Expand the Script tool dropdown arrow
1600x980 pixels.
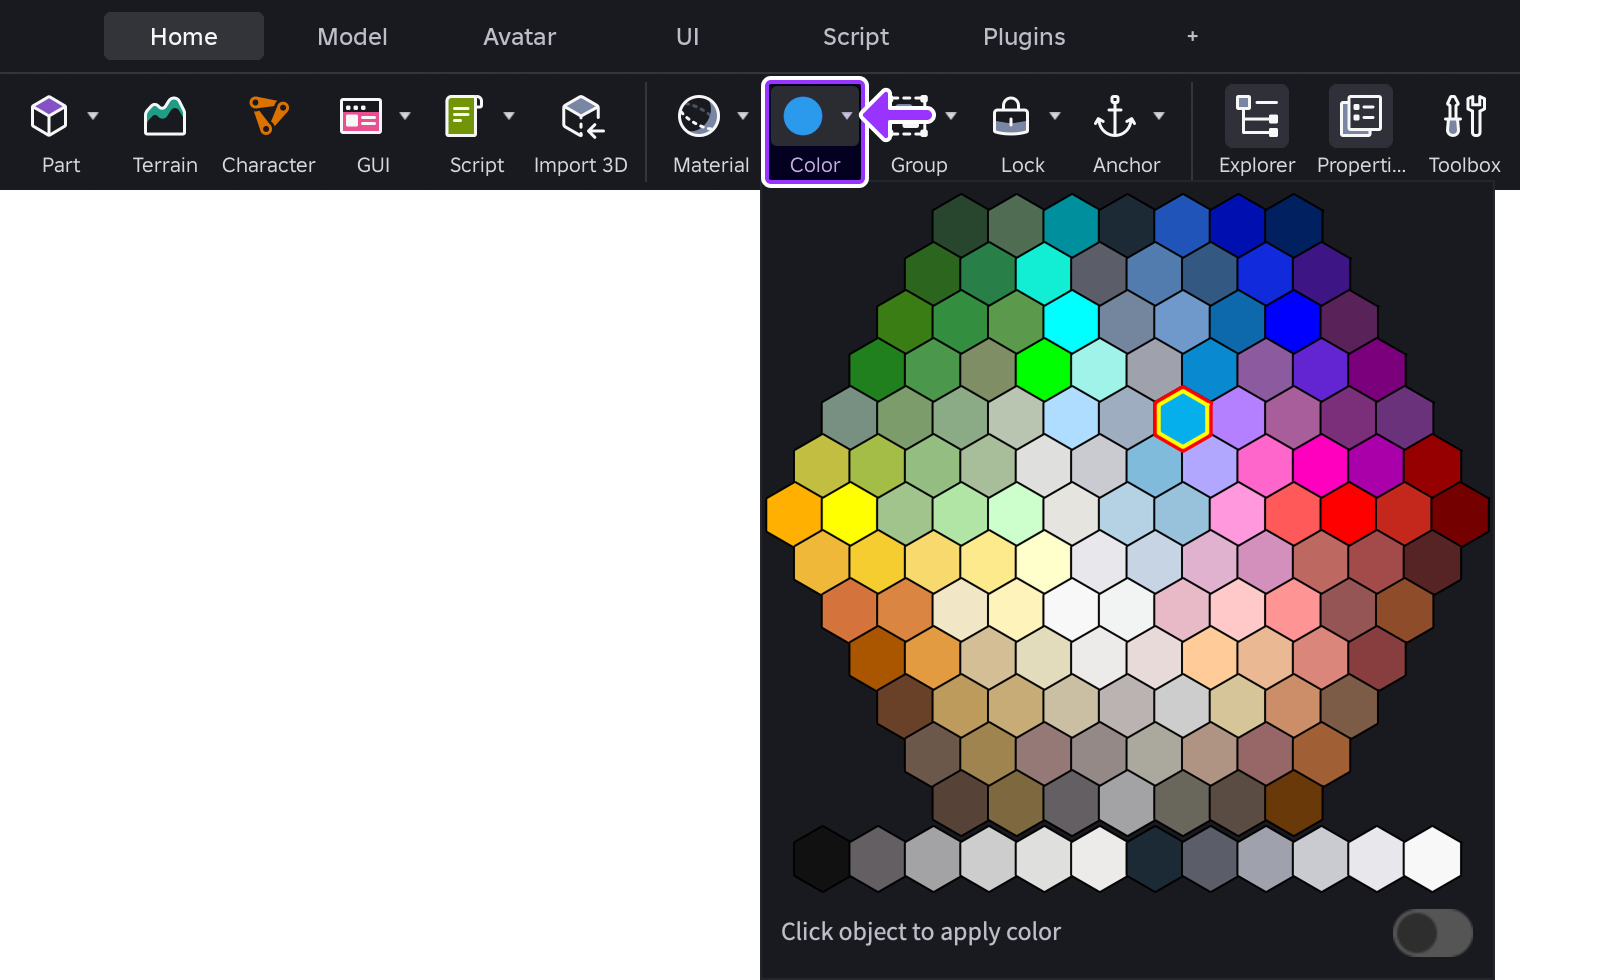tap(509, 116)
